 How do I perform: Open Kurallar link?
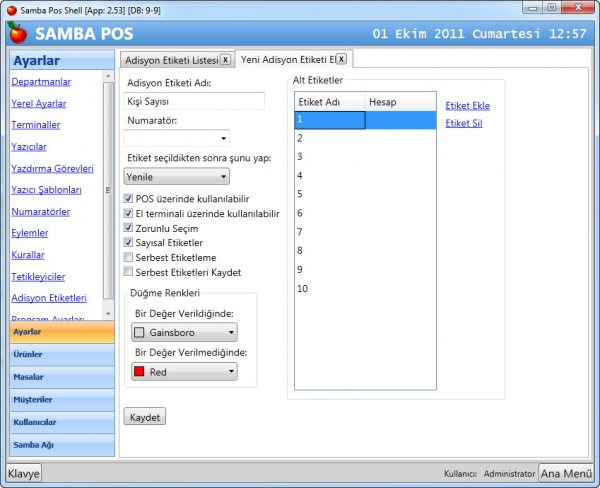[28, 255]
